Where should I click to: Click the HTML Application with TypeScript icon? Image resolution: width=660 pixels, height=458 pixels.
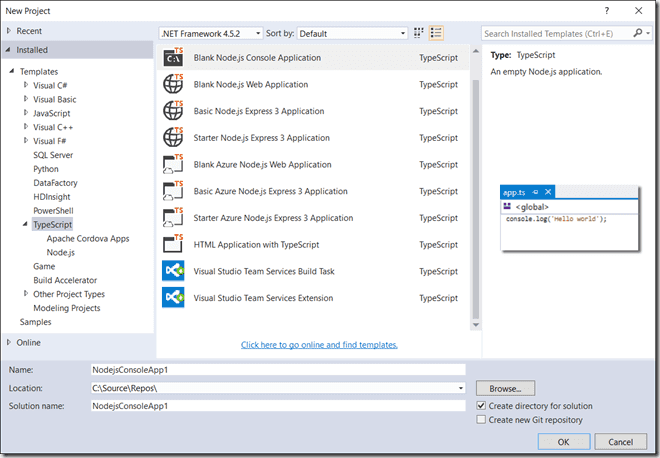point(173,244)
